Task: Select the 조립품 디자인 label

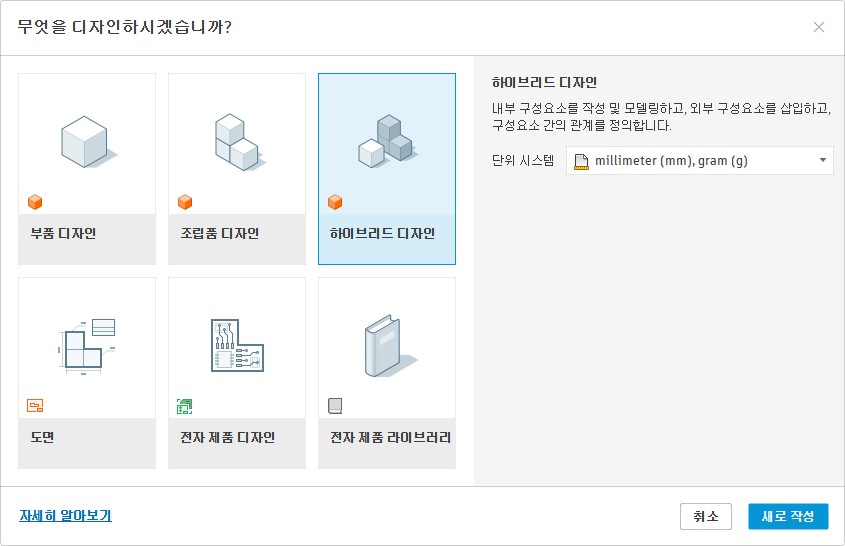Action: point(220,234)
